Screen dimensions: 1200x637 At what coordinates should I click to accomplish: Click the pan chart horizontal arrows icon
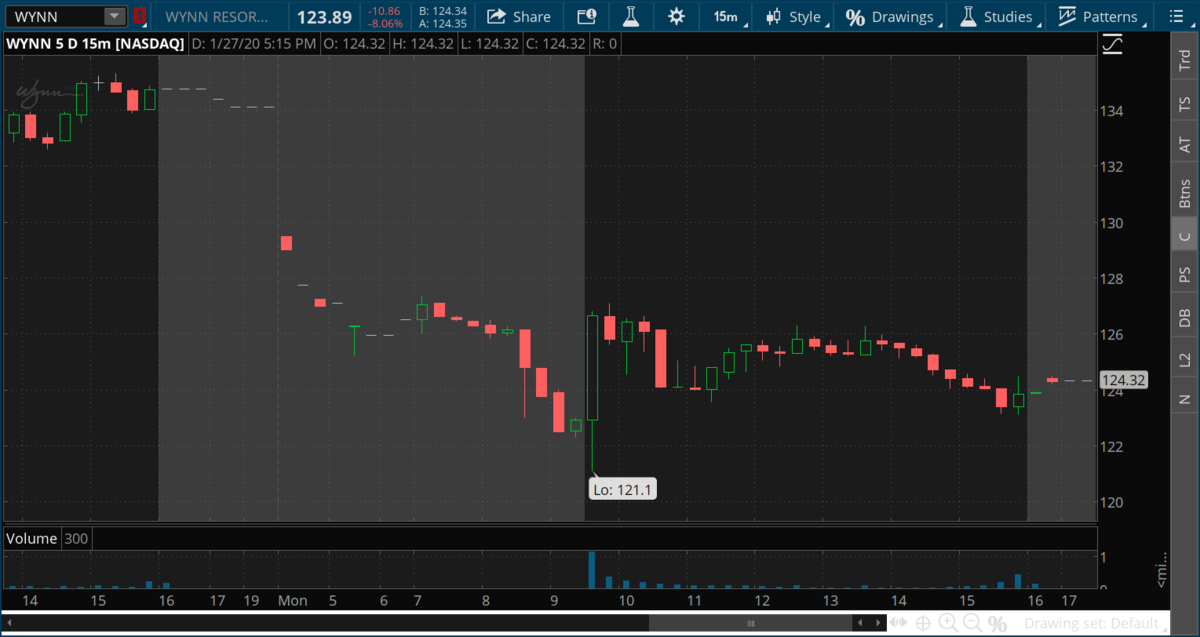899,623
